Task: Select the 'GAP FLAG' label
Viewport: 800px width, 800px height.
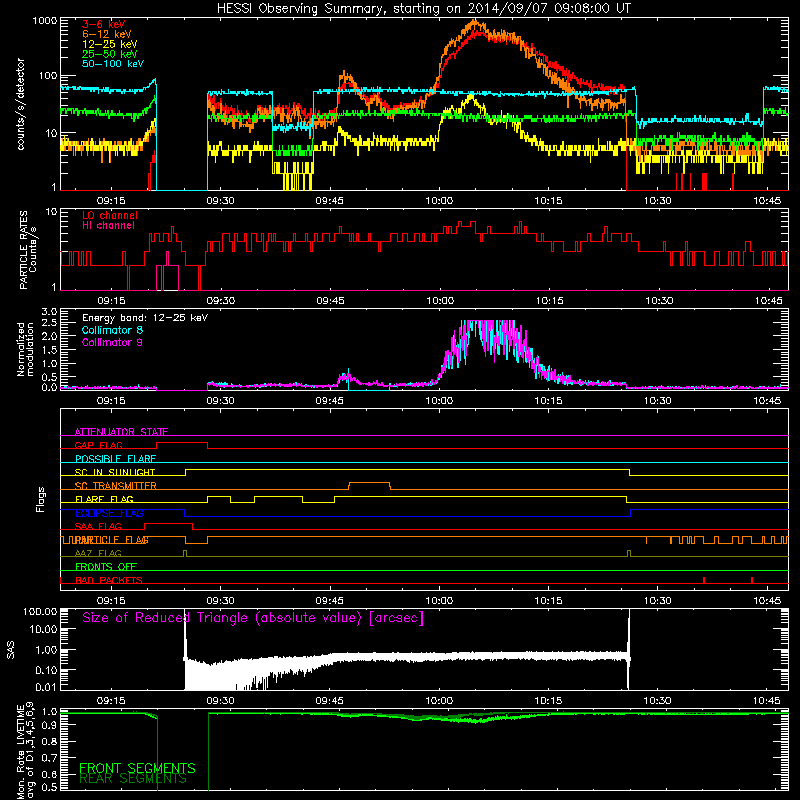Action: pyautogui.click(x=99, y=445)
